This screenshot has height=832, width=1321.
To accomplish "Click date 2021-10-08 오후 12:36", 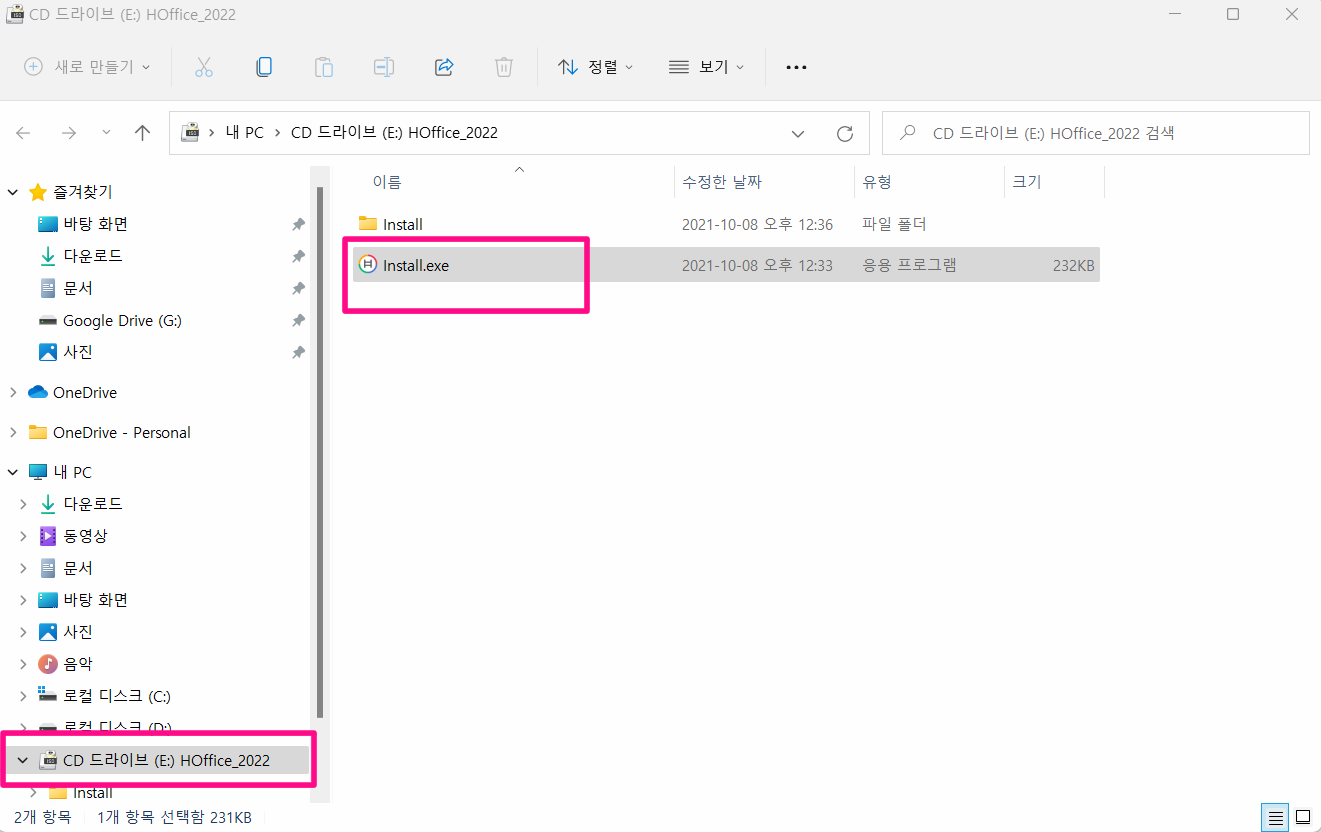I will 757,225.
